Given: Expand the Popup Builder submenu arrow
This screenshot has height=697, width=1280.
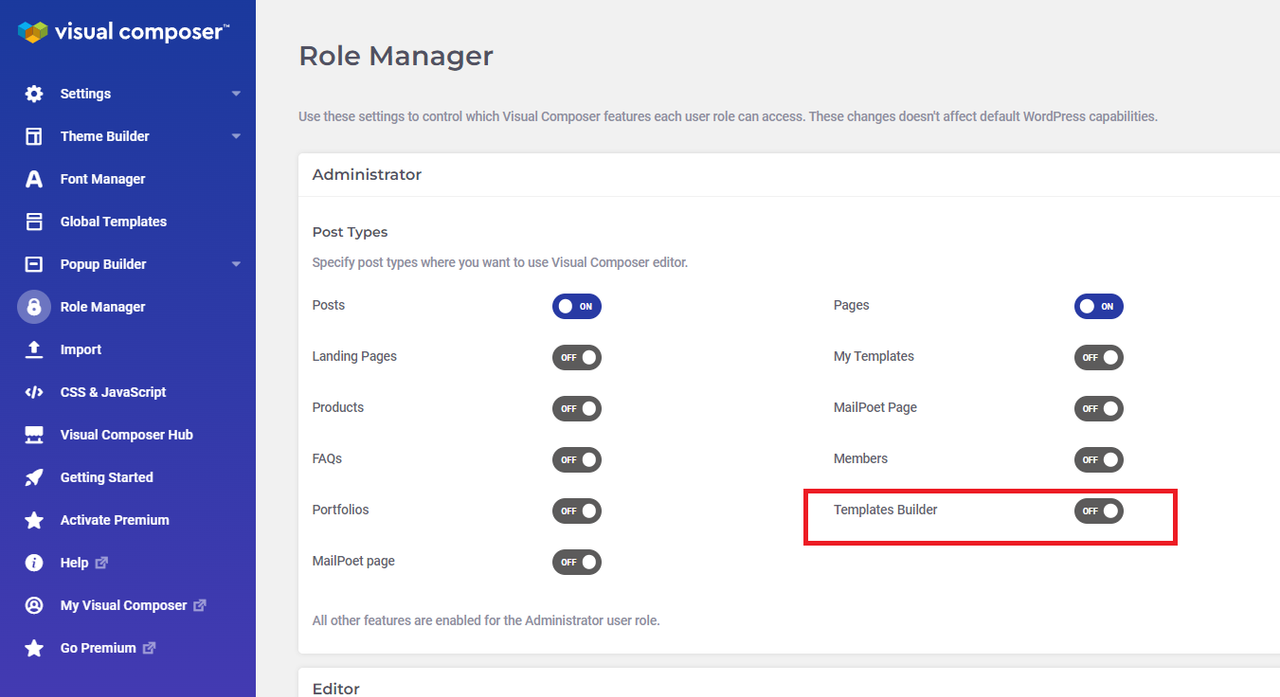Looking at the screenshot, I should click(236, 264).
